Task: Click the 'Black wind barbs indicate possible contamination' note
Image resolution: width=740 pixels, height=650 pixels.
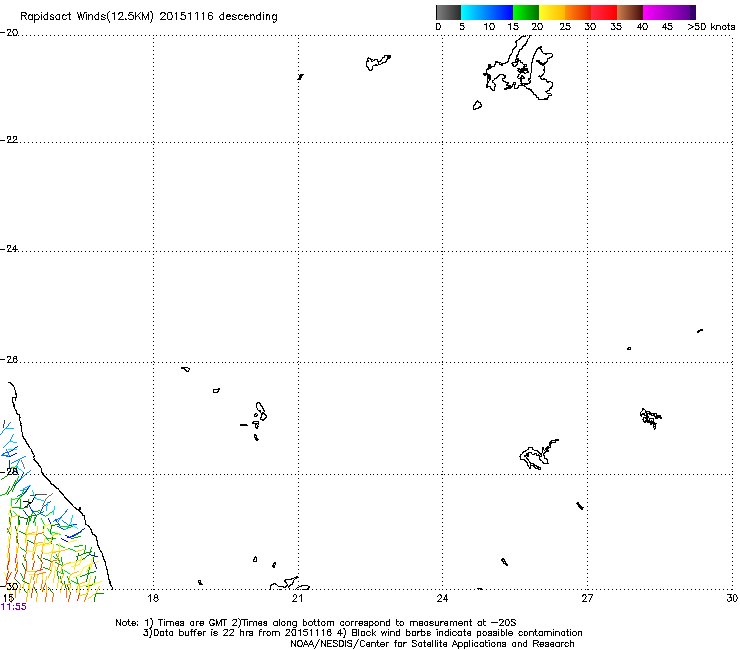Action: [x=467, y=633]
